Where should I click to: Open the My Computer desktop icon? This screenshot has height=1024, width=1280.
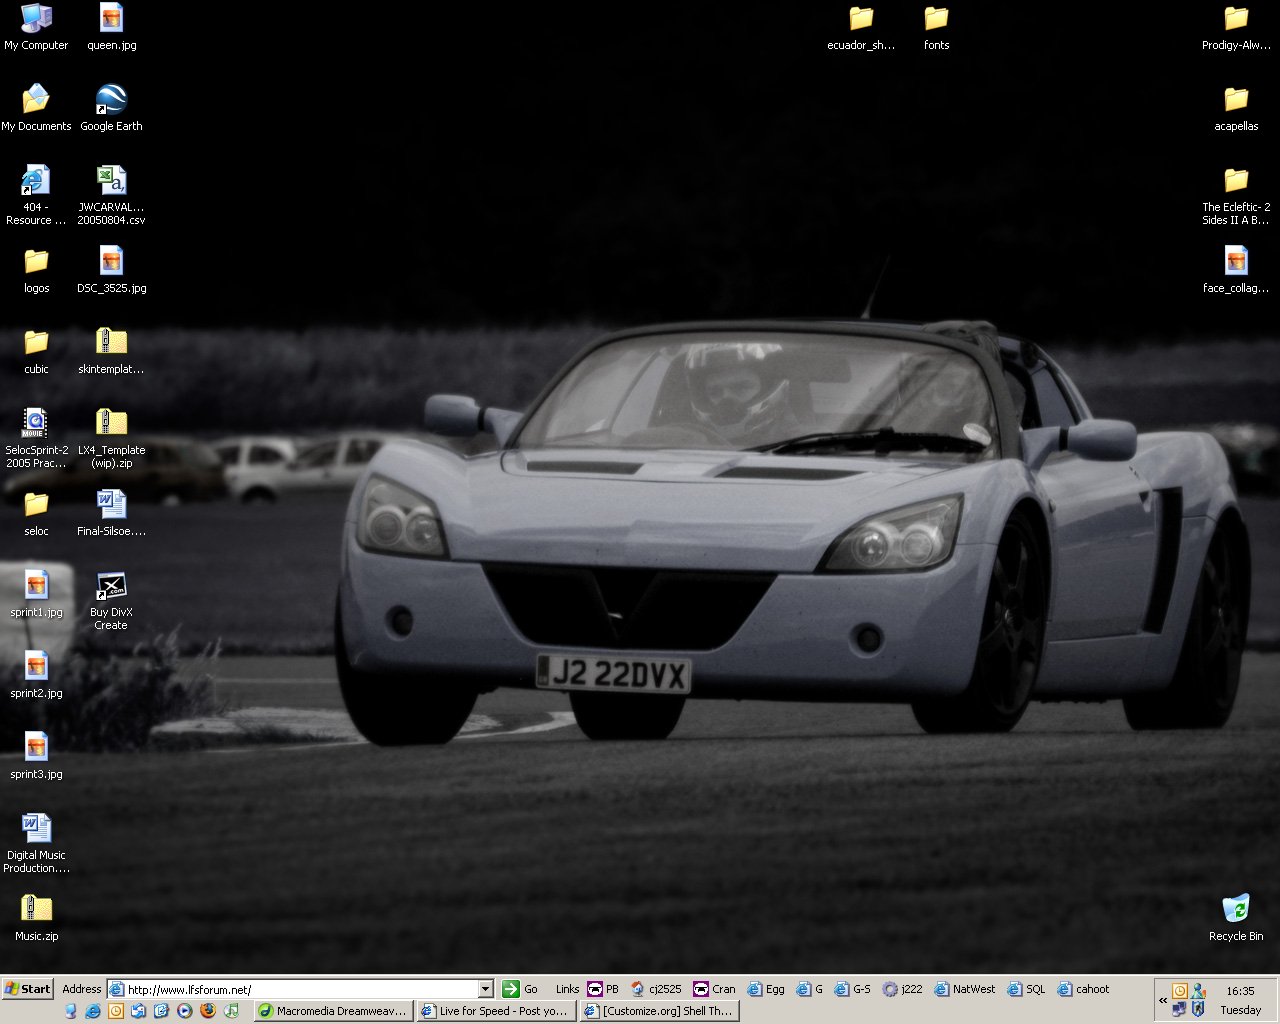pyautogui.click(x=36, y=20)
